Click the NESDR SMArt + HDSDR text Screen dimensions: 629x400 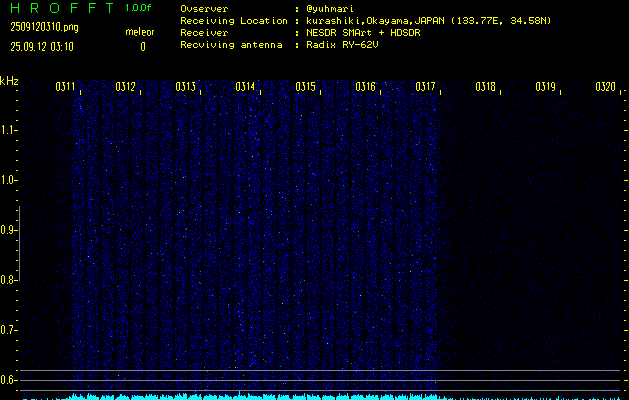[x=363, y=33]
